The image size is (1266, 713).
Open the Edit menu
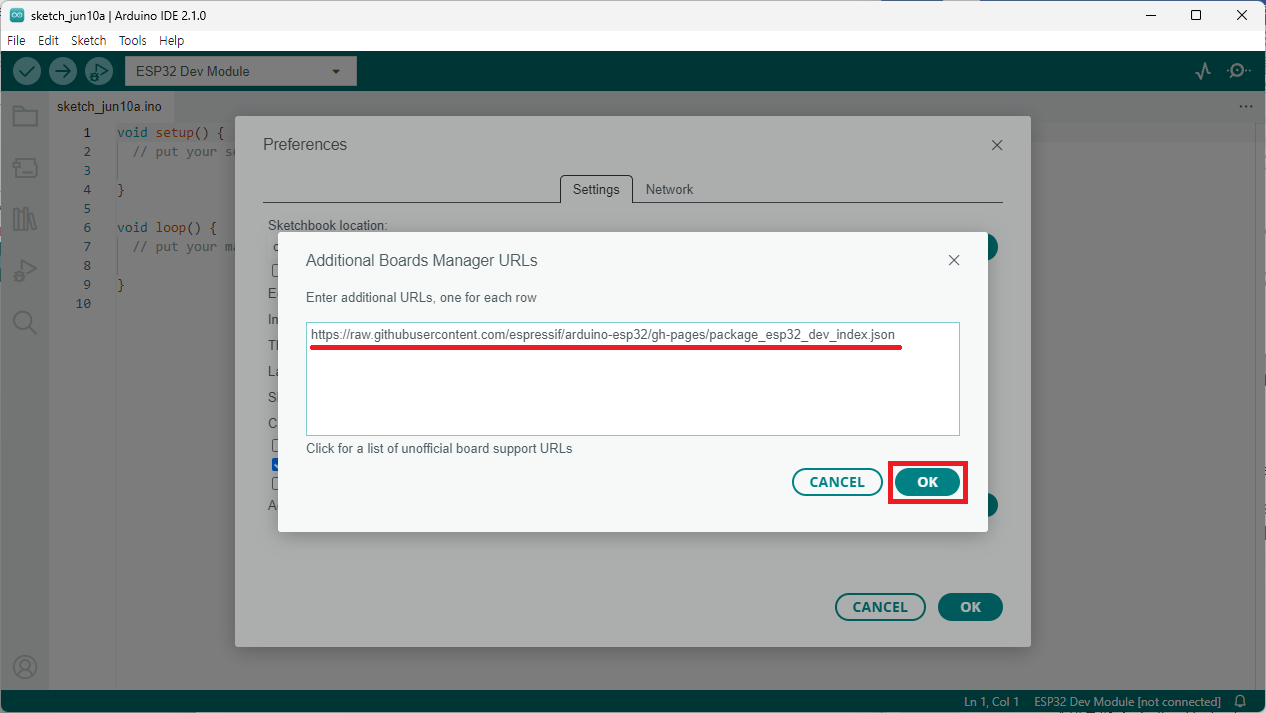point(48,41)
